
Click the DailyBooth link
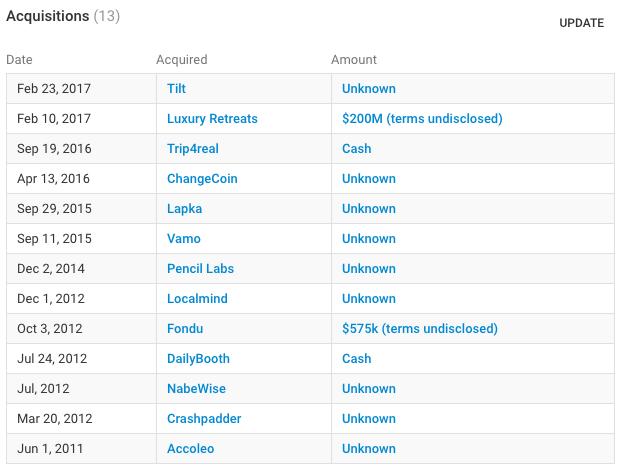pyautogui.click(x=198, y=359)
